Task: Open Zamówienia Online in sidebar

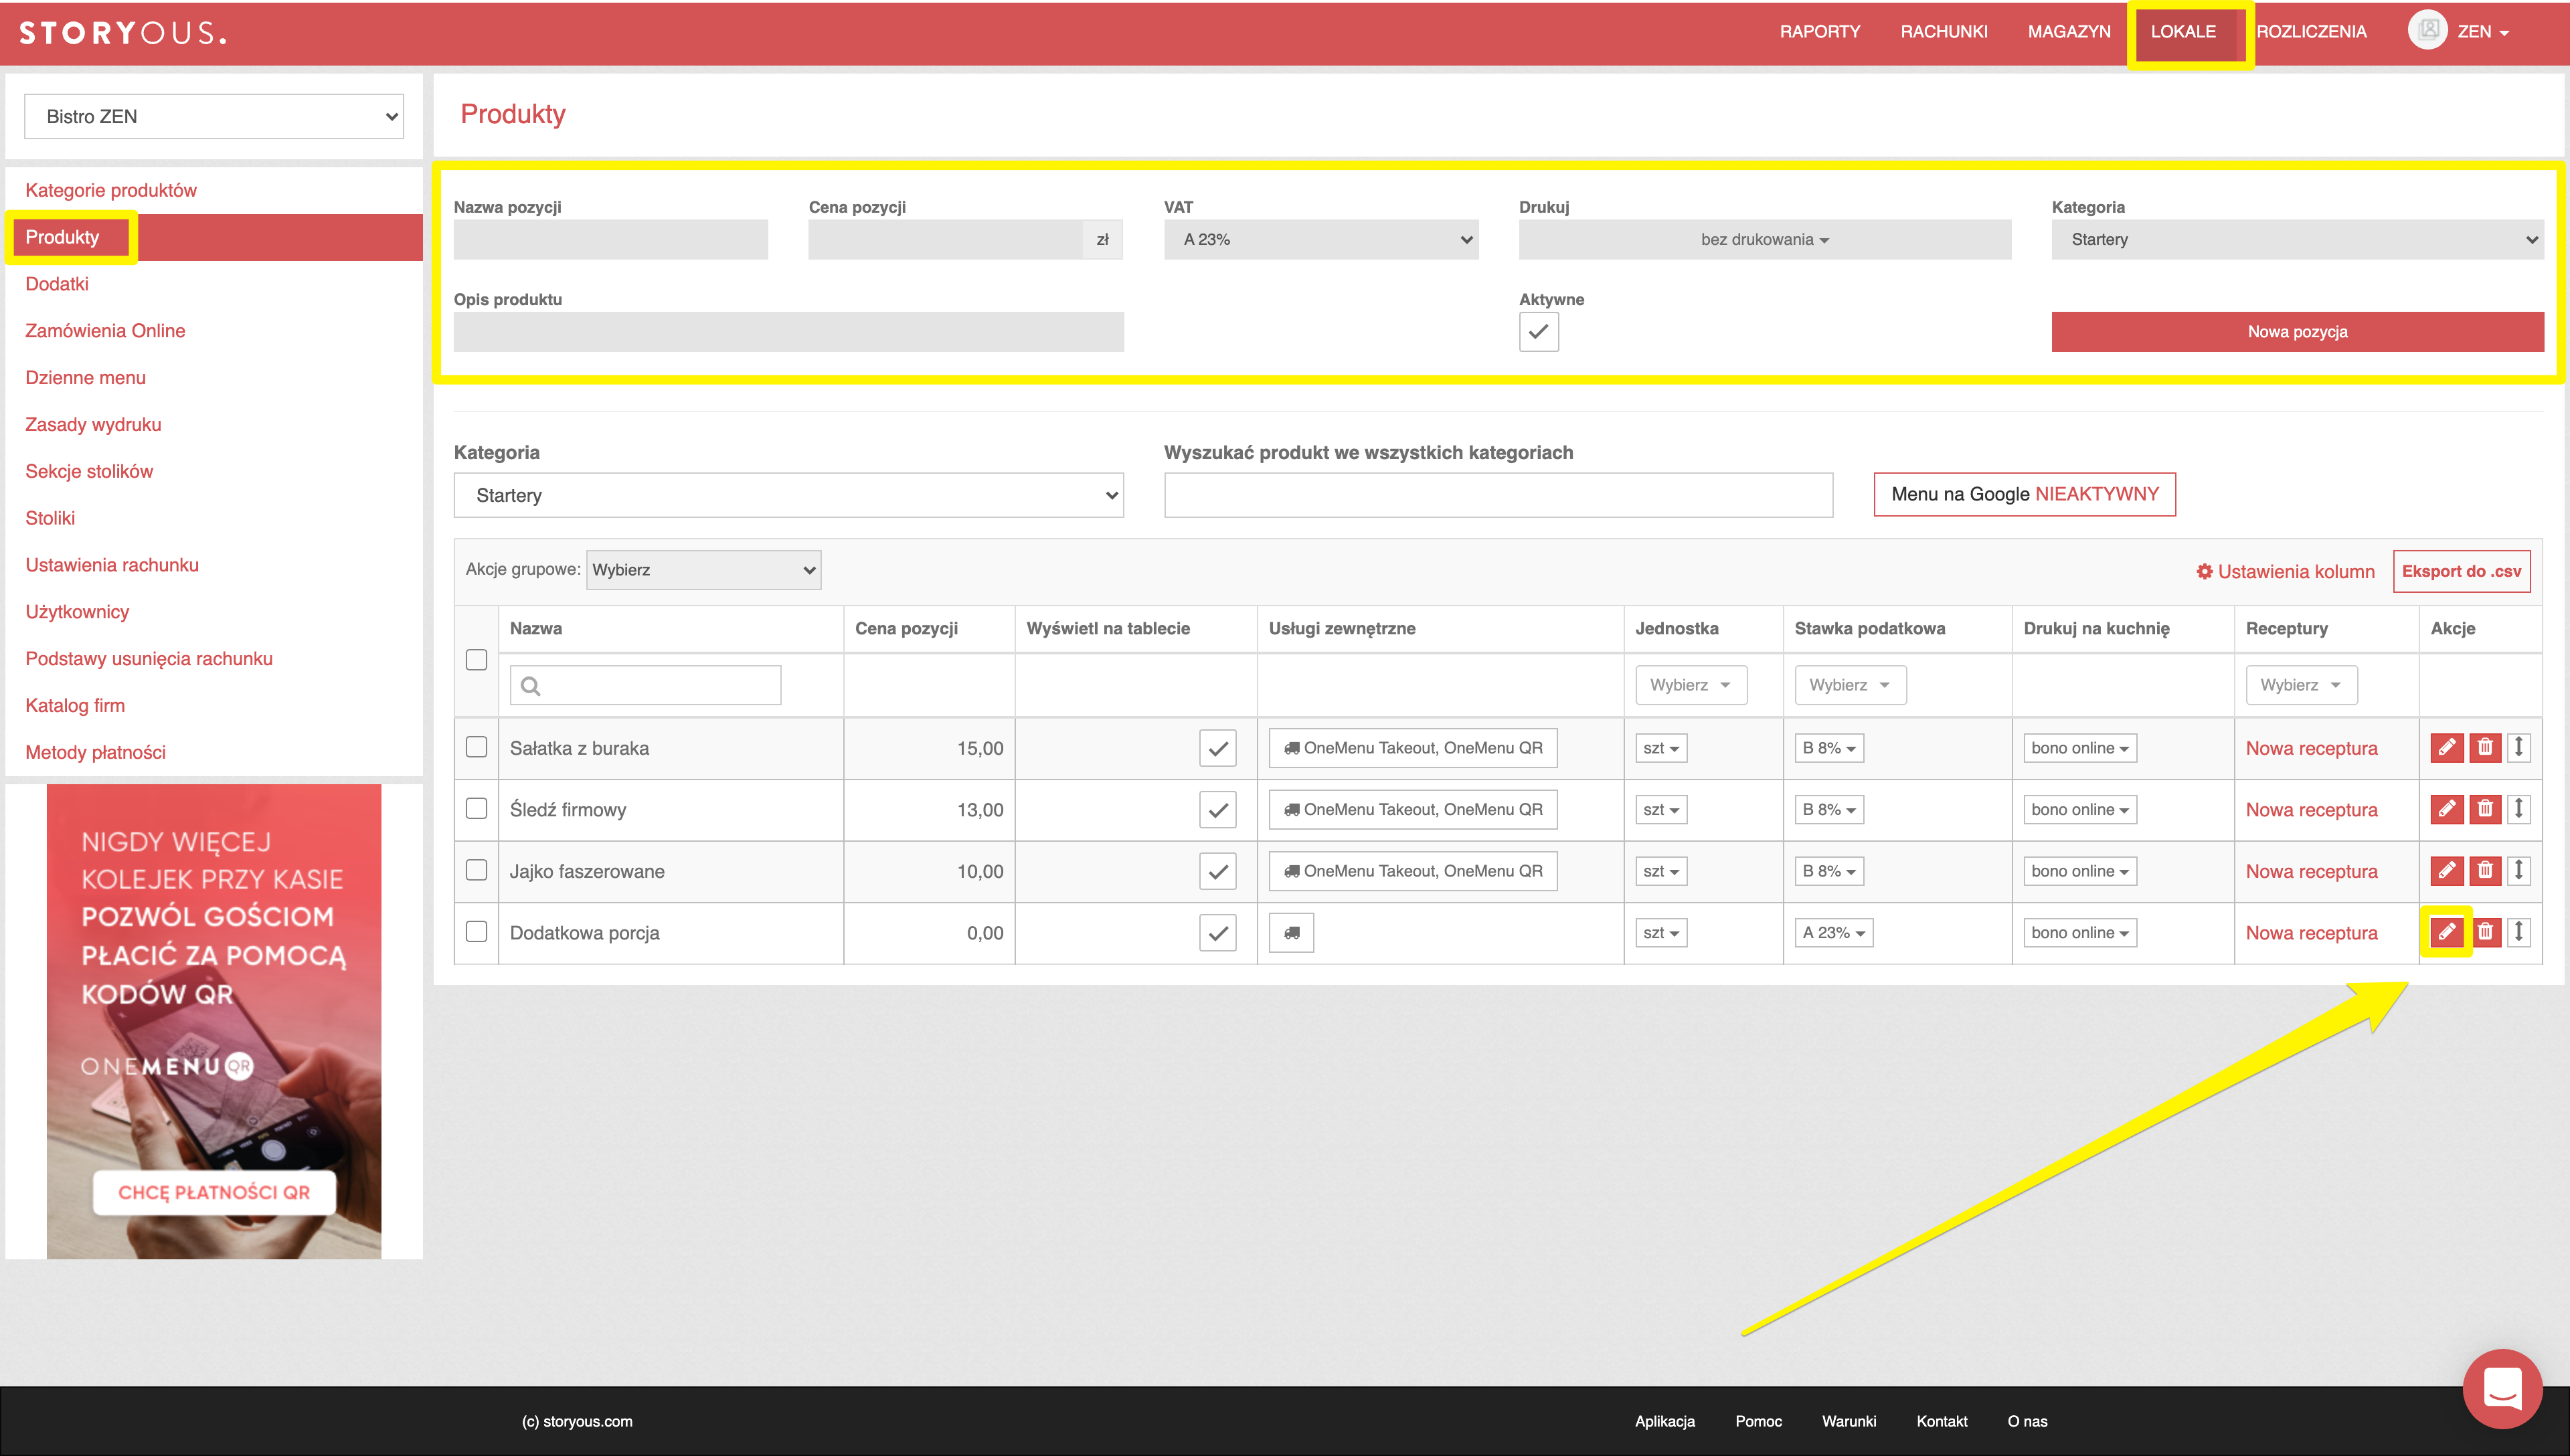Action: tap(105, 331)
